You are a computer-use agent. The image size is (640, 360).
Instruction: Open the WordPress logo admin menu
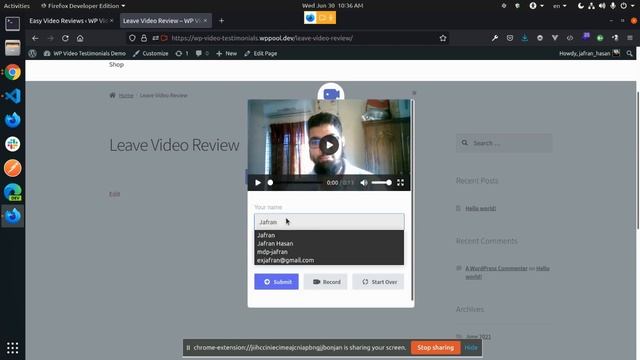(x=33, y=53)
